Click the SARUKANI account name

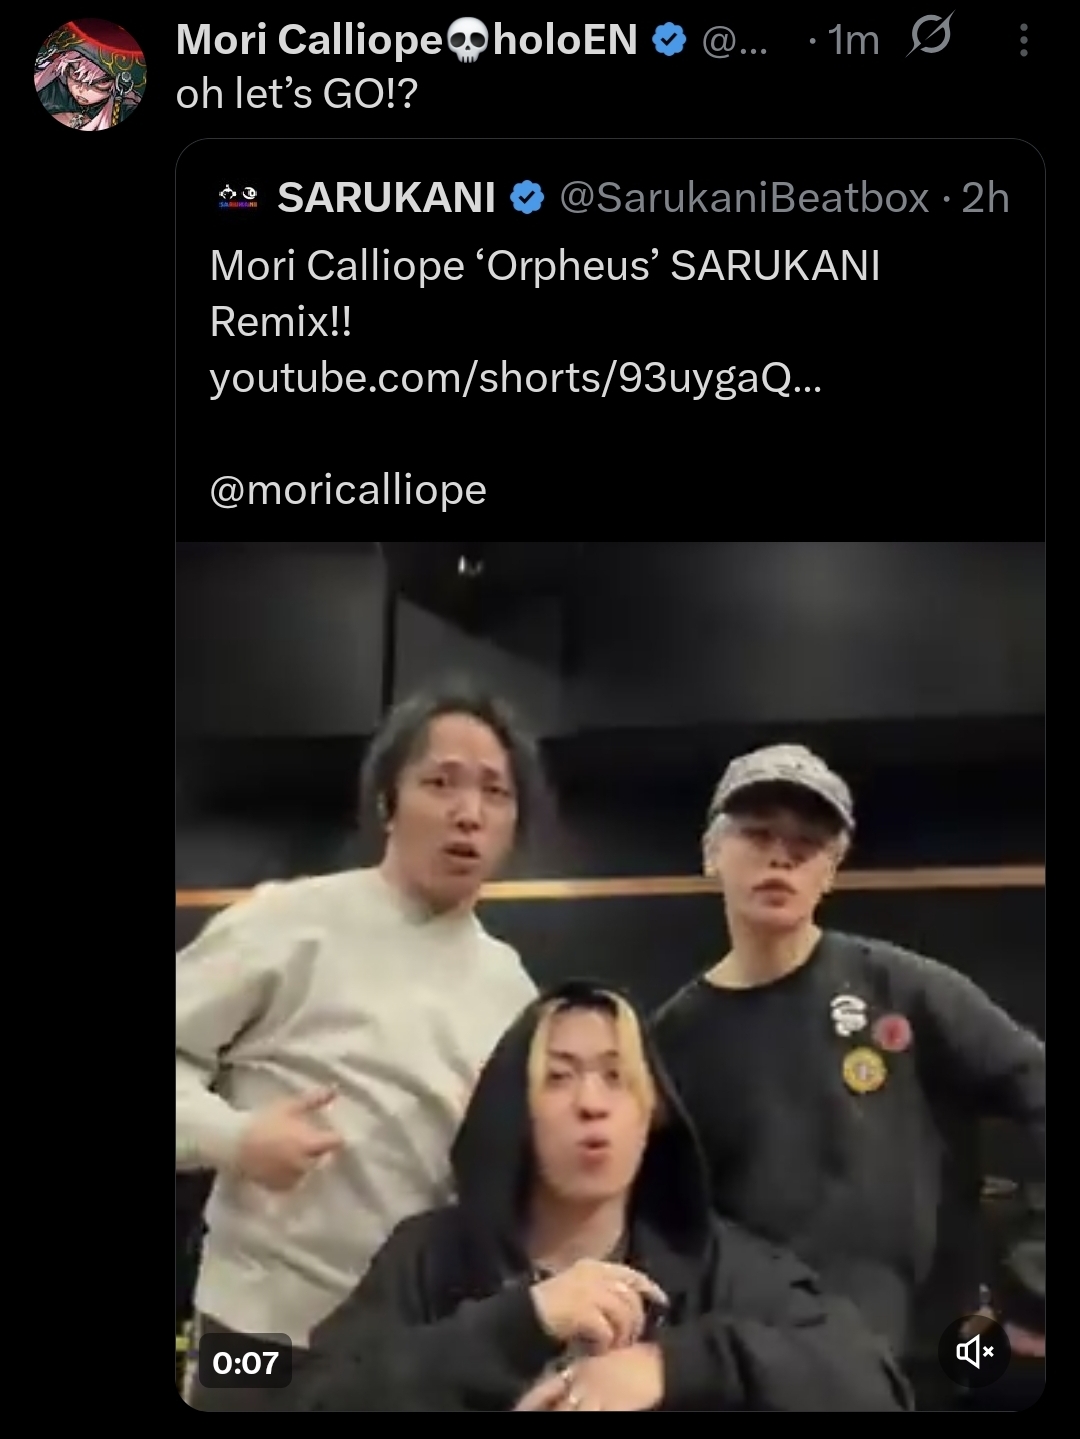click(387, 198)
